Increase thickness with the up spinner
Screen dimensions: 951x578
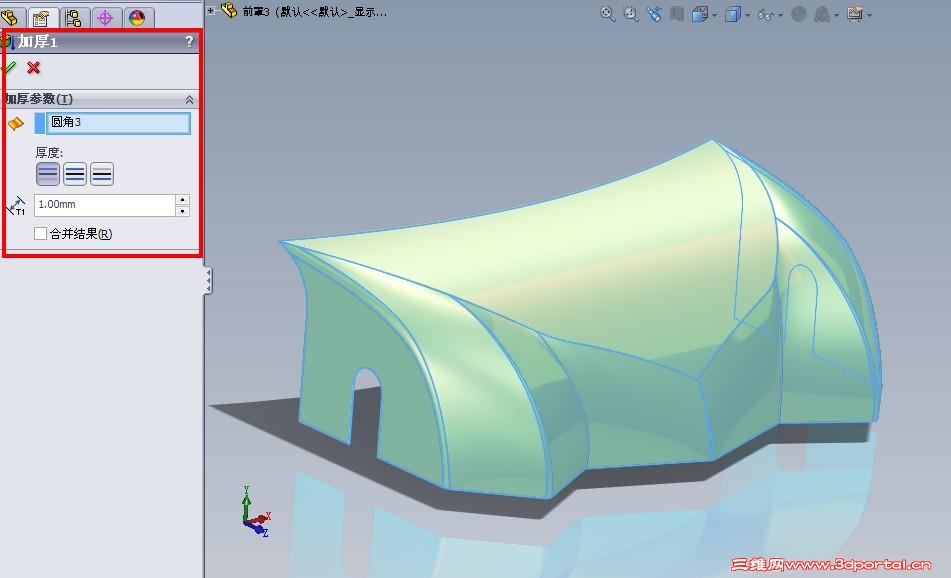183,200
